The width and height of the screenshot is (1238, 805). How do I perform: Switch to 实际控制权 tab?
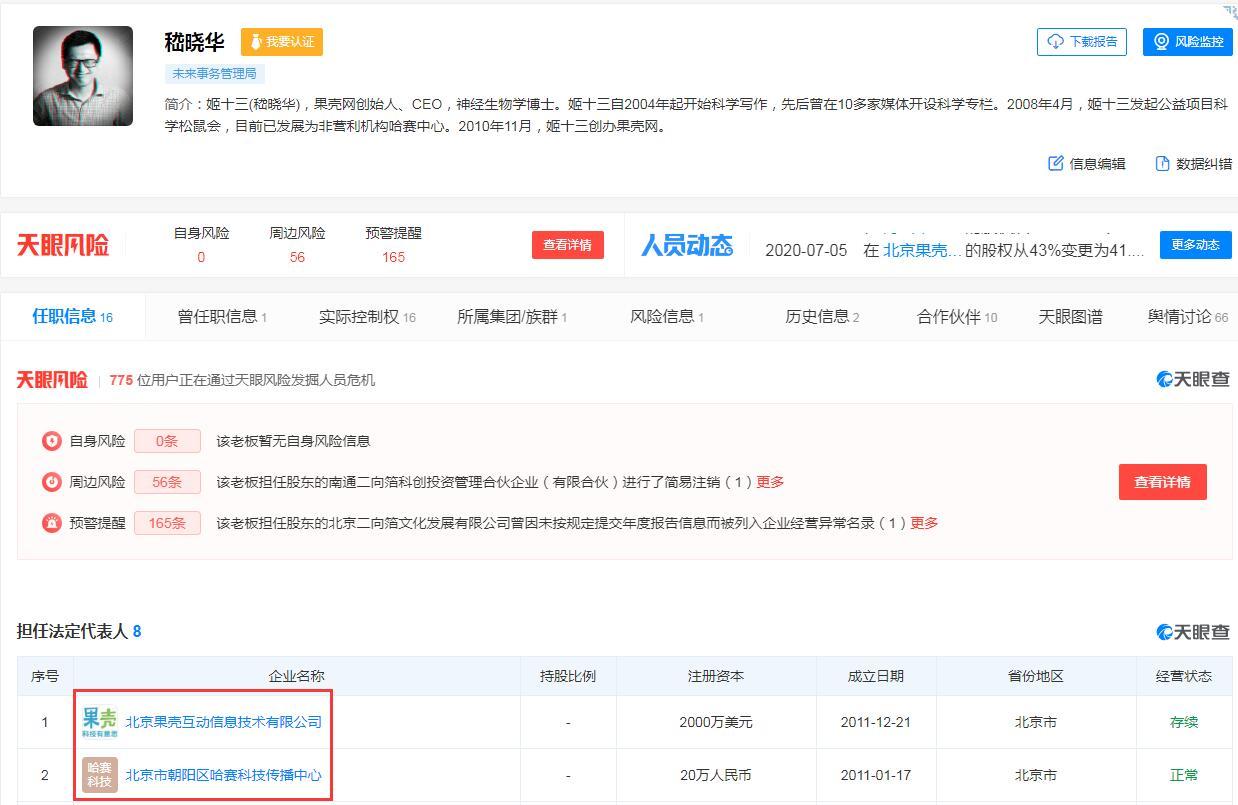(x=367, y=317)
